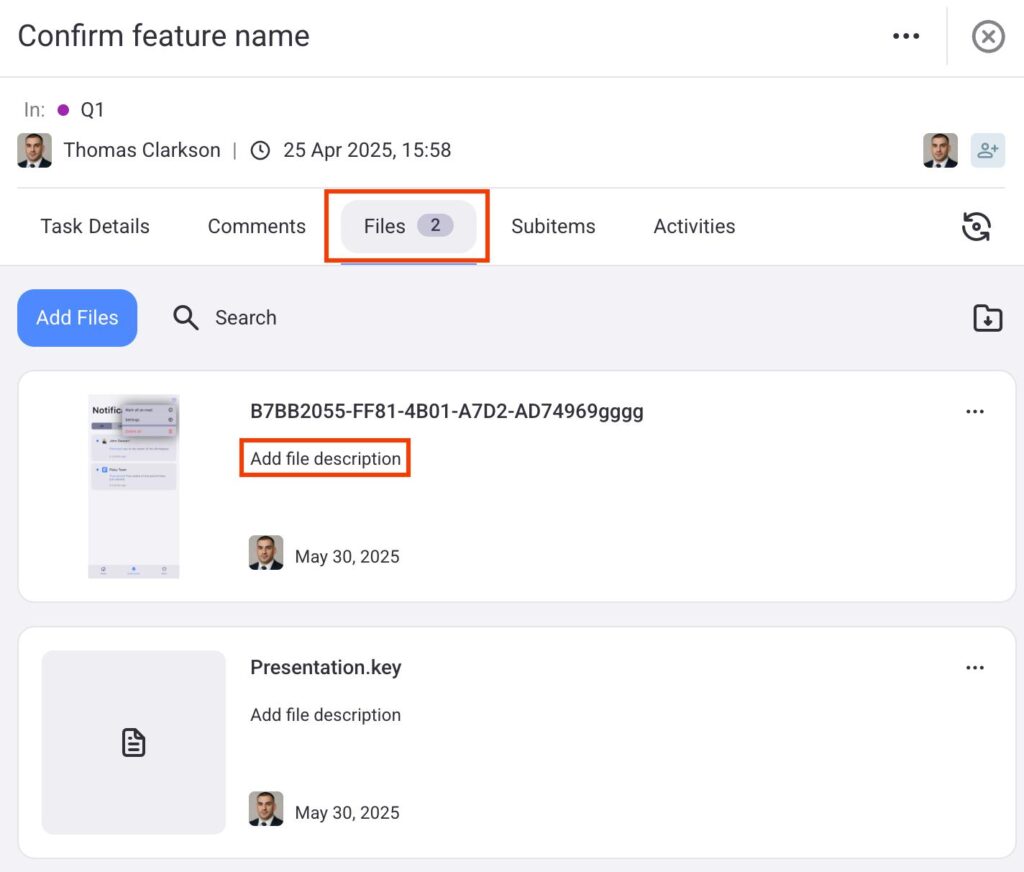
Task: Close the Confirm feature name panel
Action: pyautogui.click(x=987, y=37)
